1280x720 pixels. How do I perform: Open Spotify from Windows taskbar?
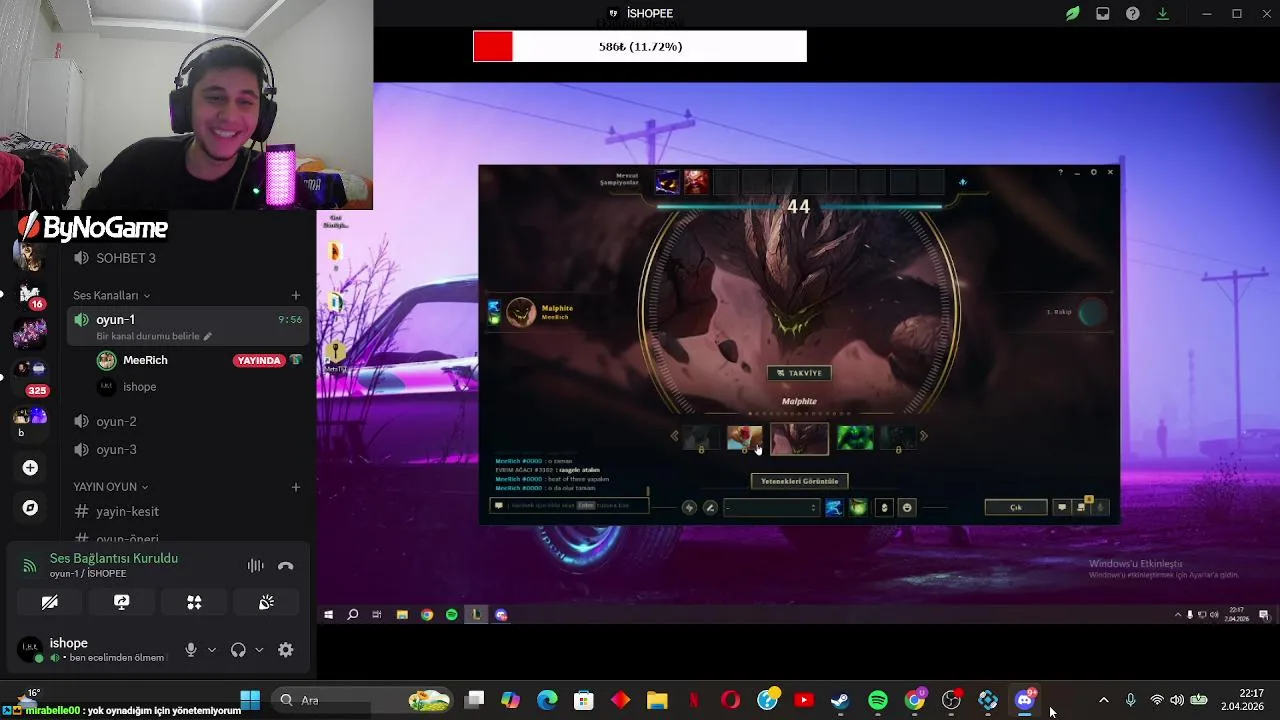click(x=878, y=700)
